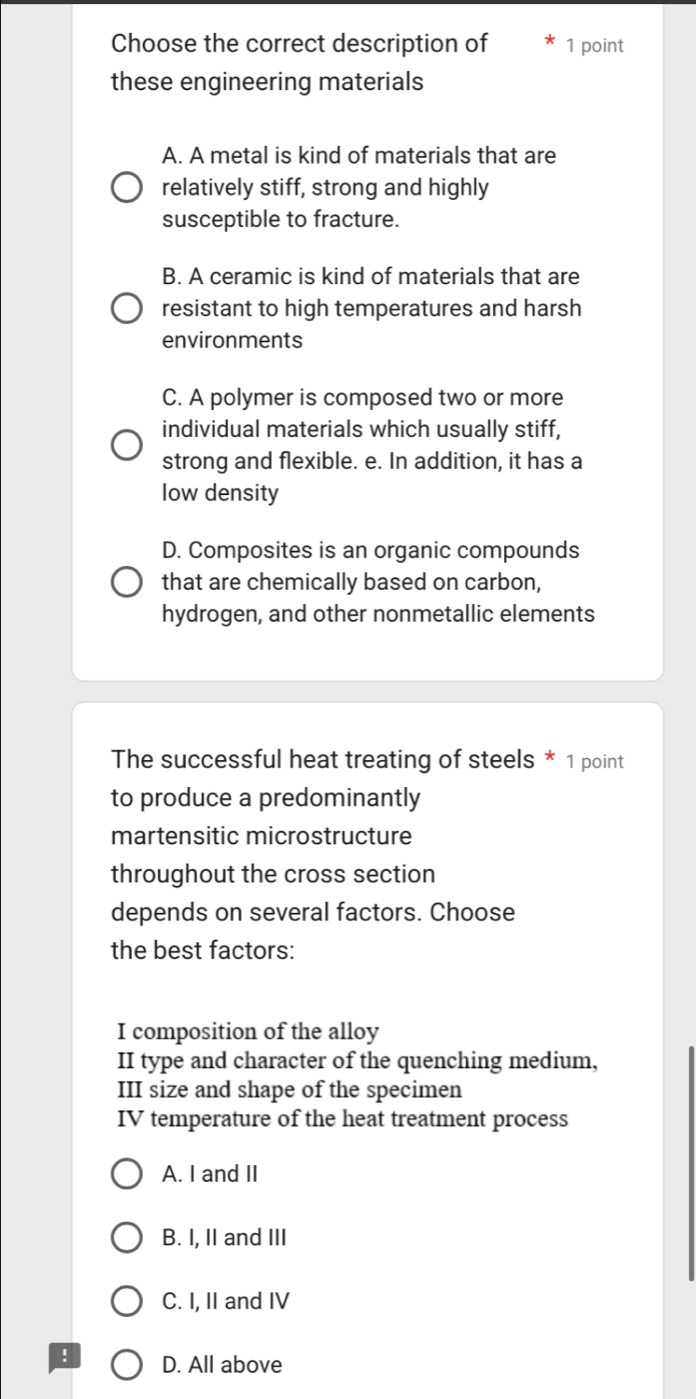Select option B about ceramics resisting high temperatures
The height and width of the screenshot is (1399, 696).
point(125,308)
